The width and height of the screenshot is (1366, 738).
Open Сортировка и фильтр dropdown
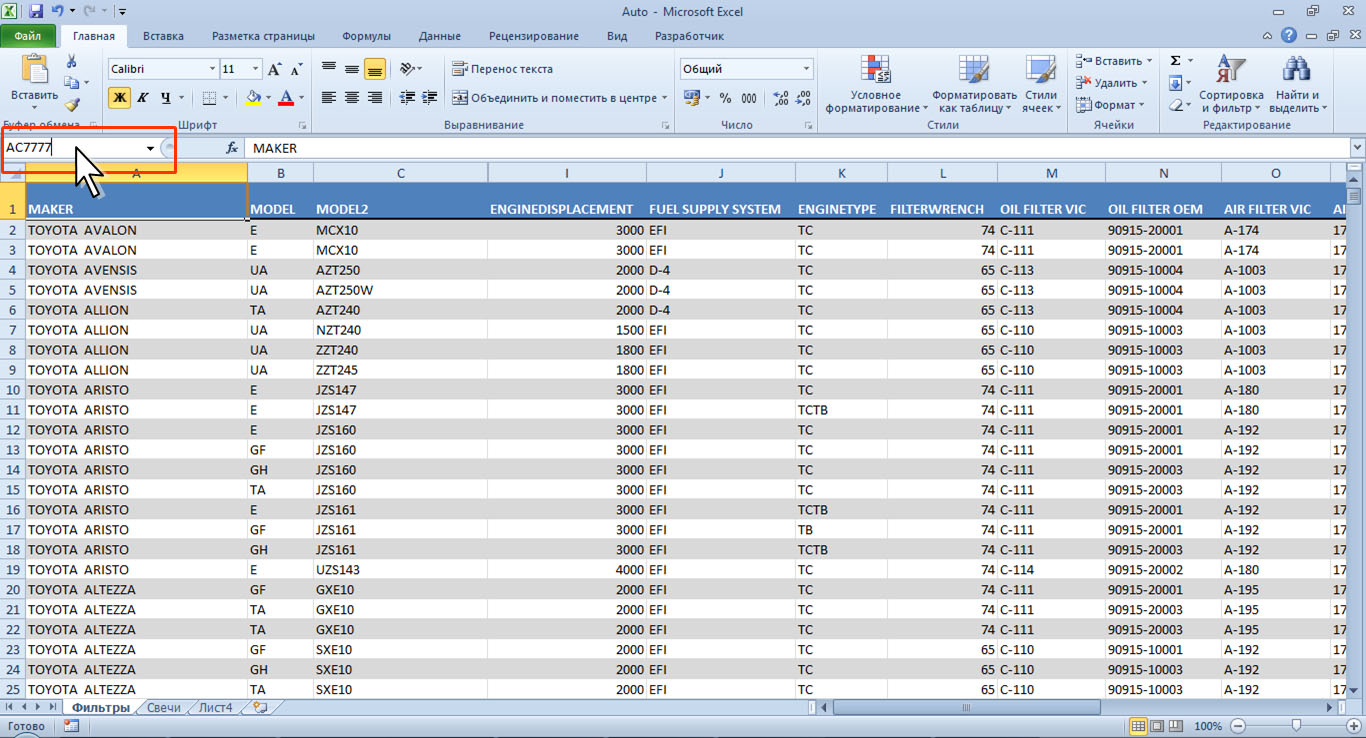[x=1232, y=84]
